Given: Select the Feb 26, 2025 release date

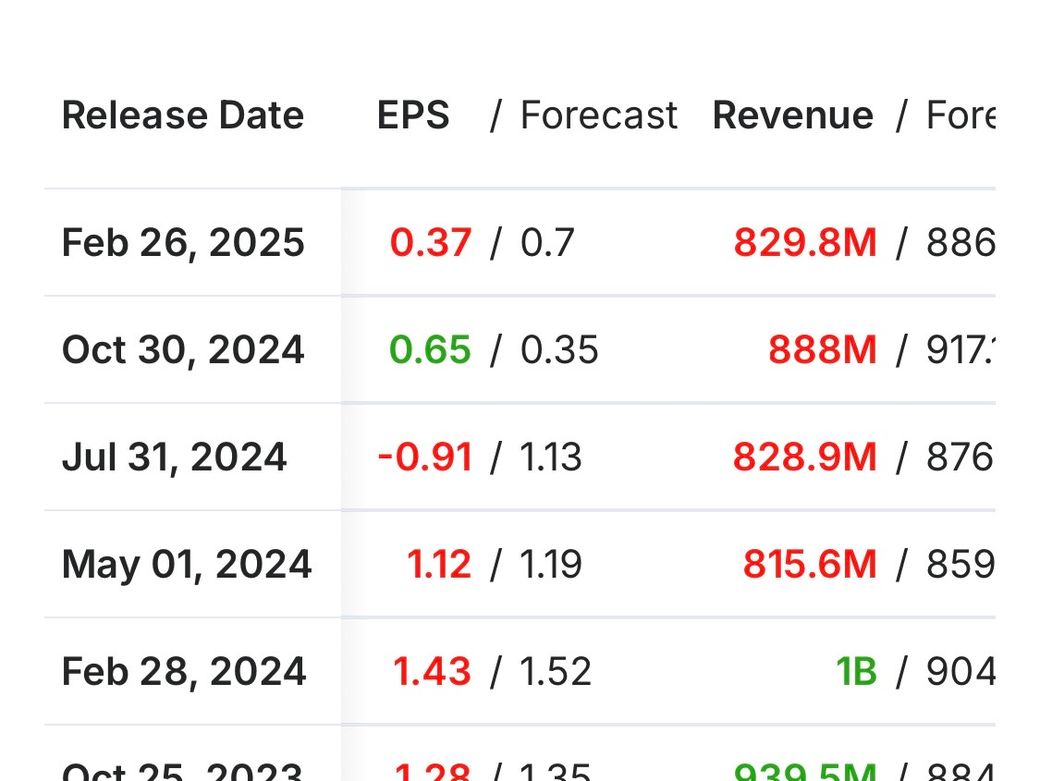Looking at the screenshot, I should click(183, 243).
